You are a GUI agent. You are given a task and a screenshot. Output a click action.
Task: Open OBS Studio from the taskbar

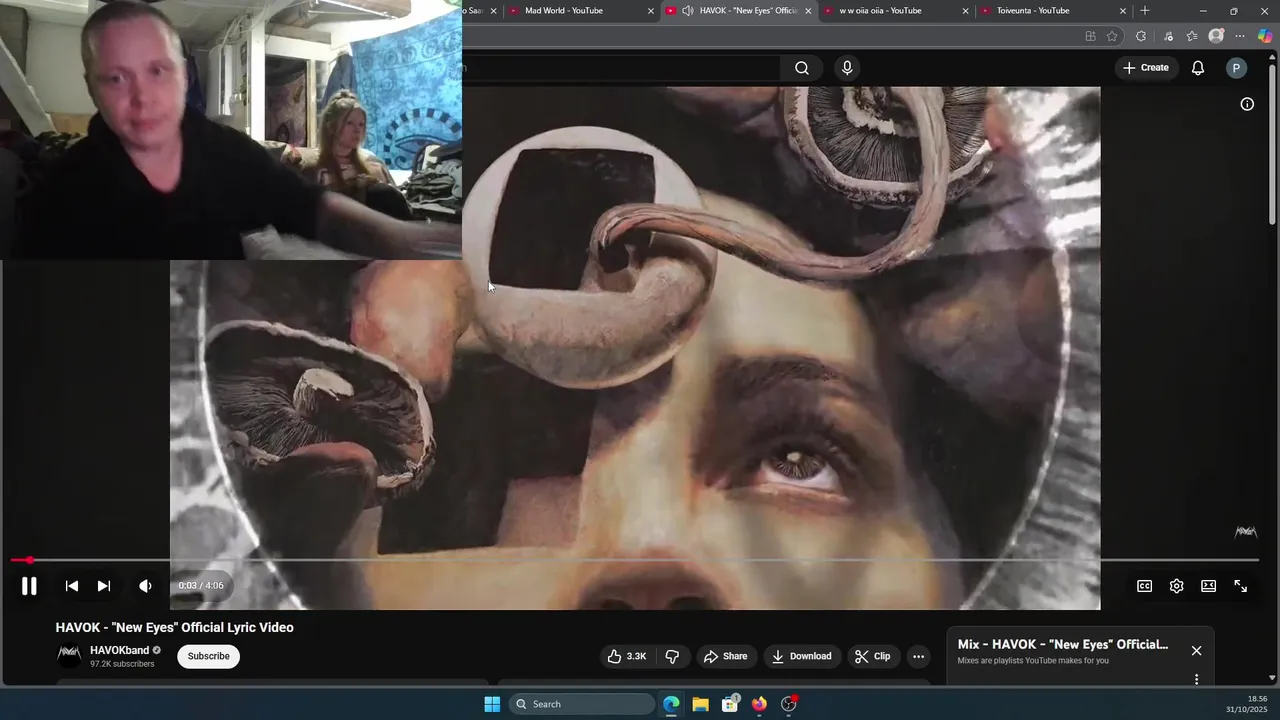(789, 704)
